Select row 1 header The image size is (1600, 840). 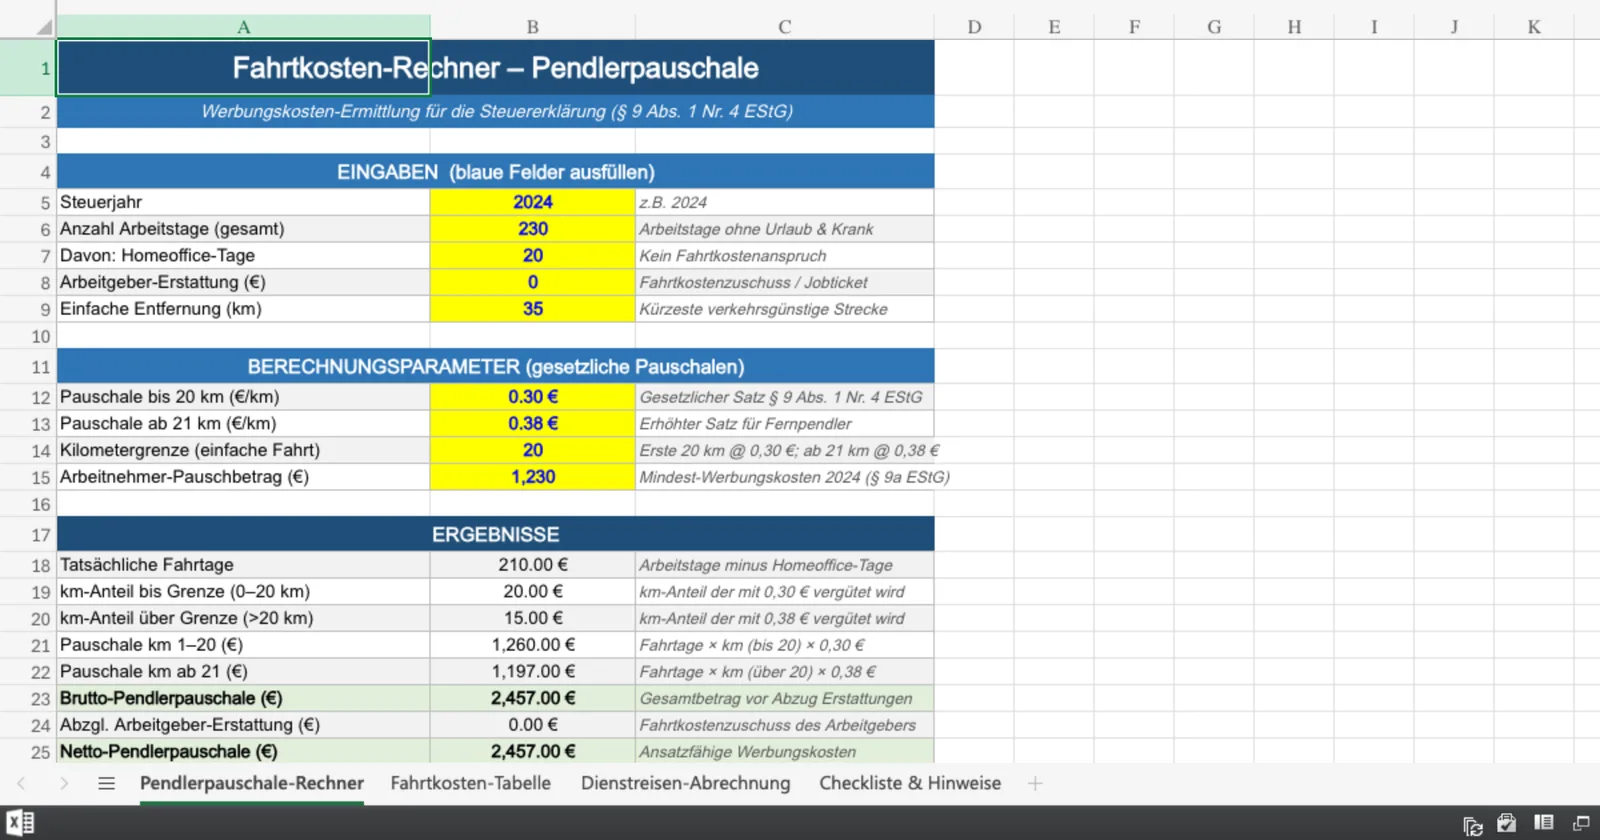click(x=28, y=68)
